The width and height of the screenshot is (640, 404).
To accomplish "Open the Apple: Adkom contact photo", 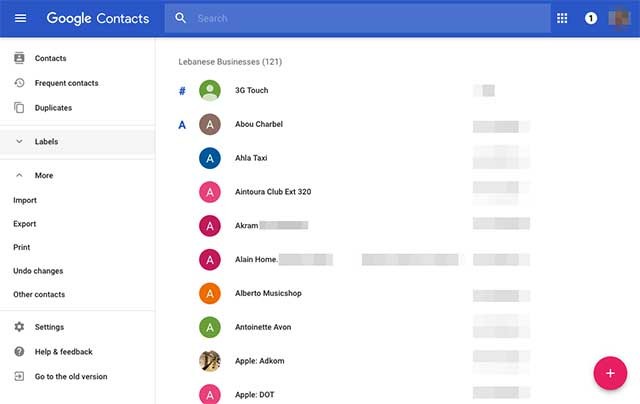I will (x=210, y=361).
